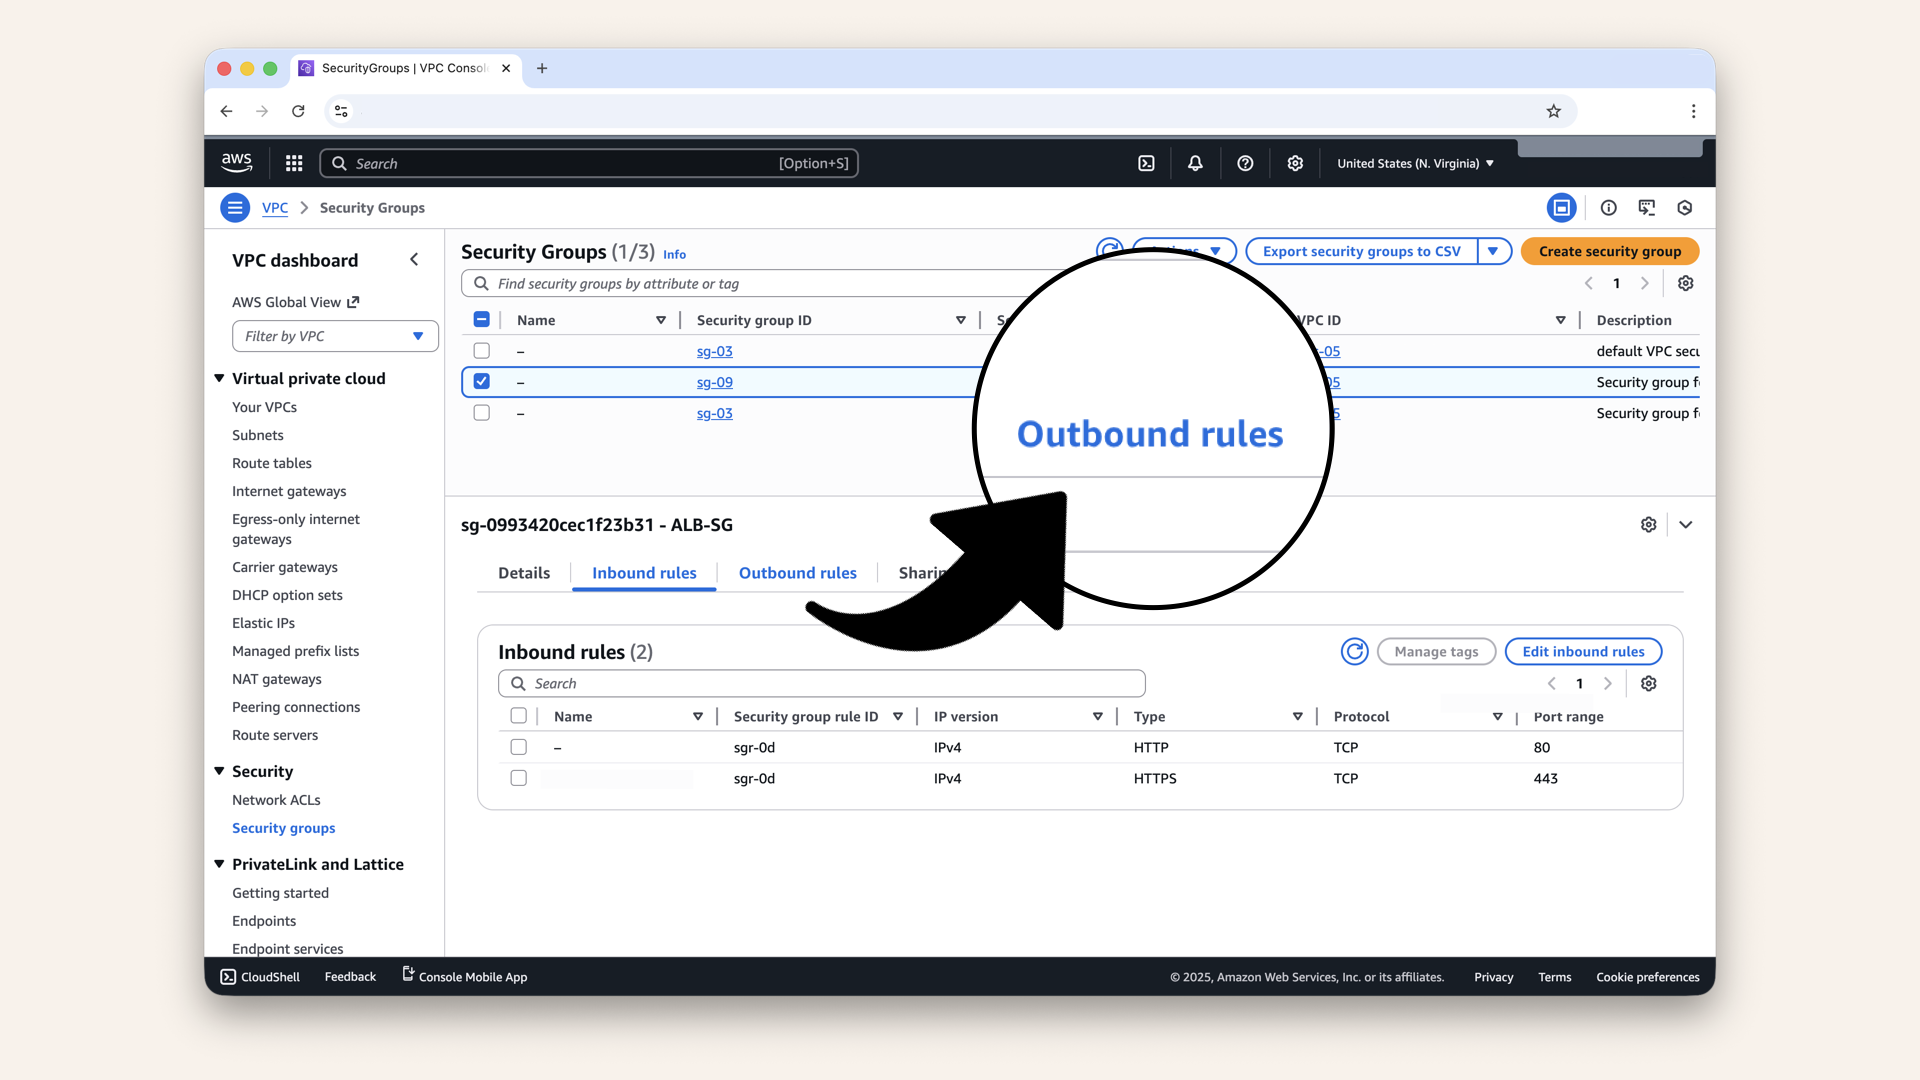Open the split panel layout icon

tap(1562, 207)
